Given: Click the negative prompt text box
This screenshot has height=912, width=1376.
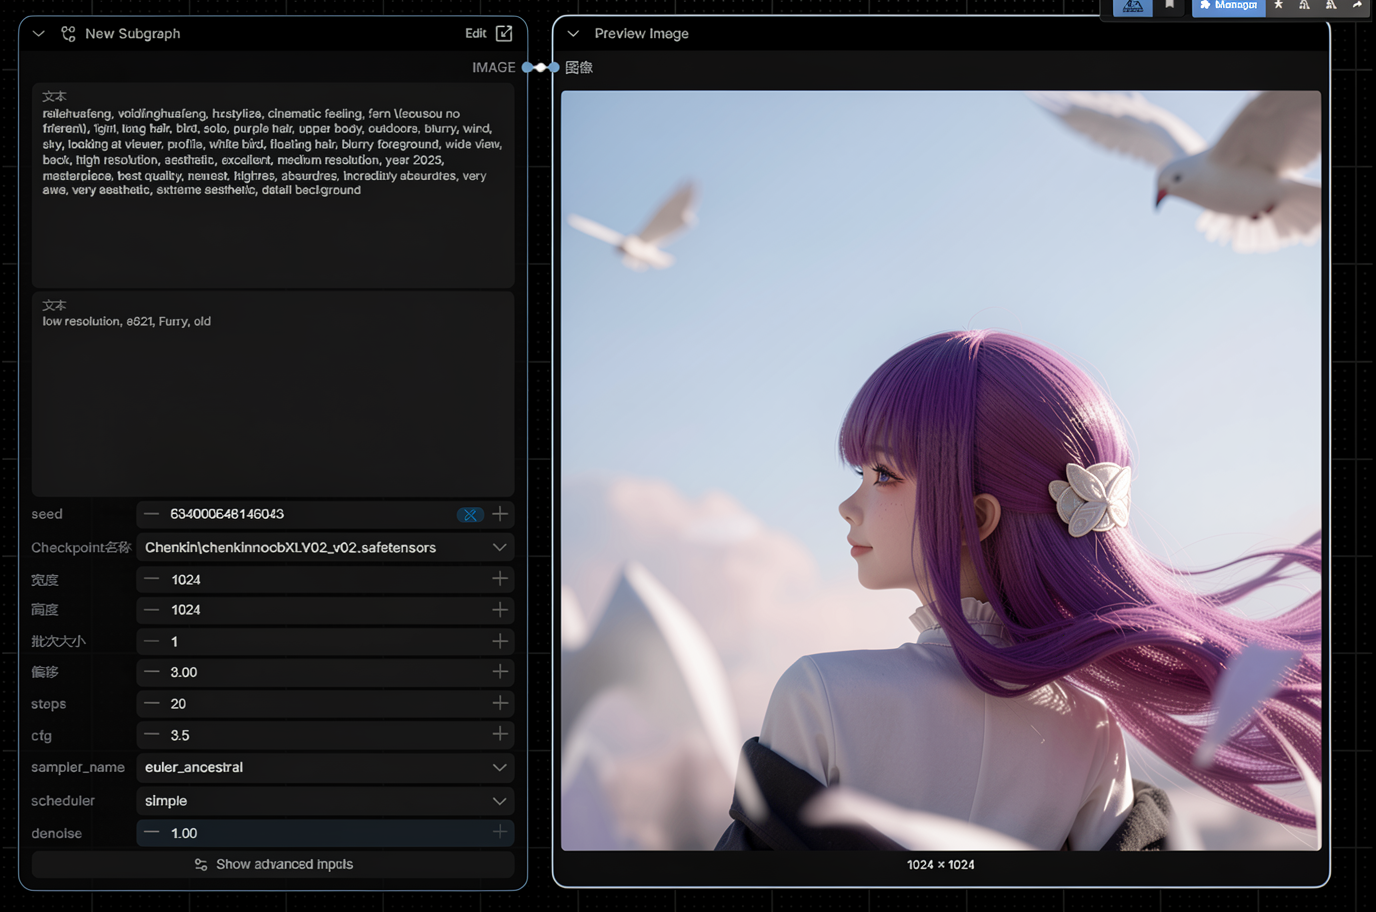Looking at the screenshot, I should 273,400.
